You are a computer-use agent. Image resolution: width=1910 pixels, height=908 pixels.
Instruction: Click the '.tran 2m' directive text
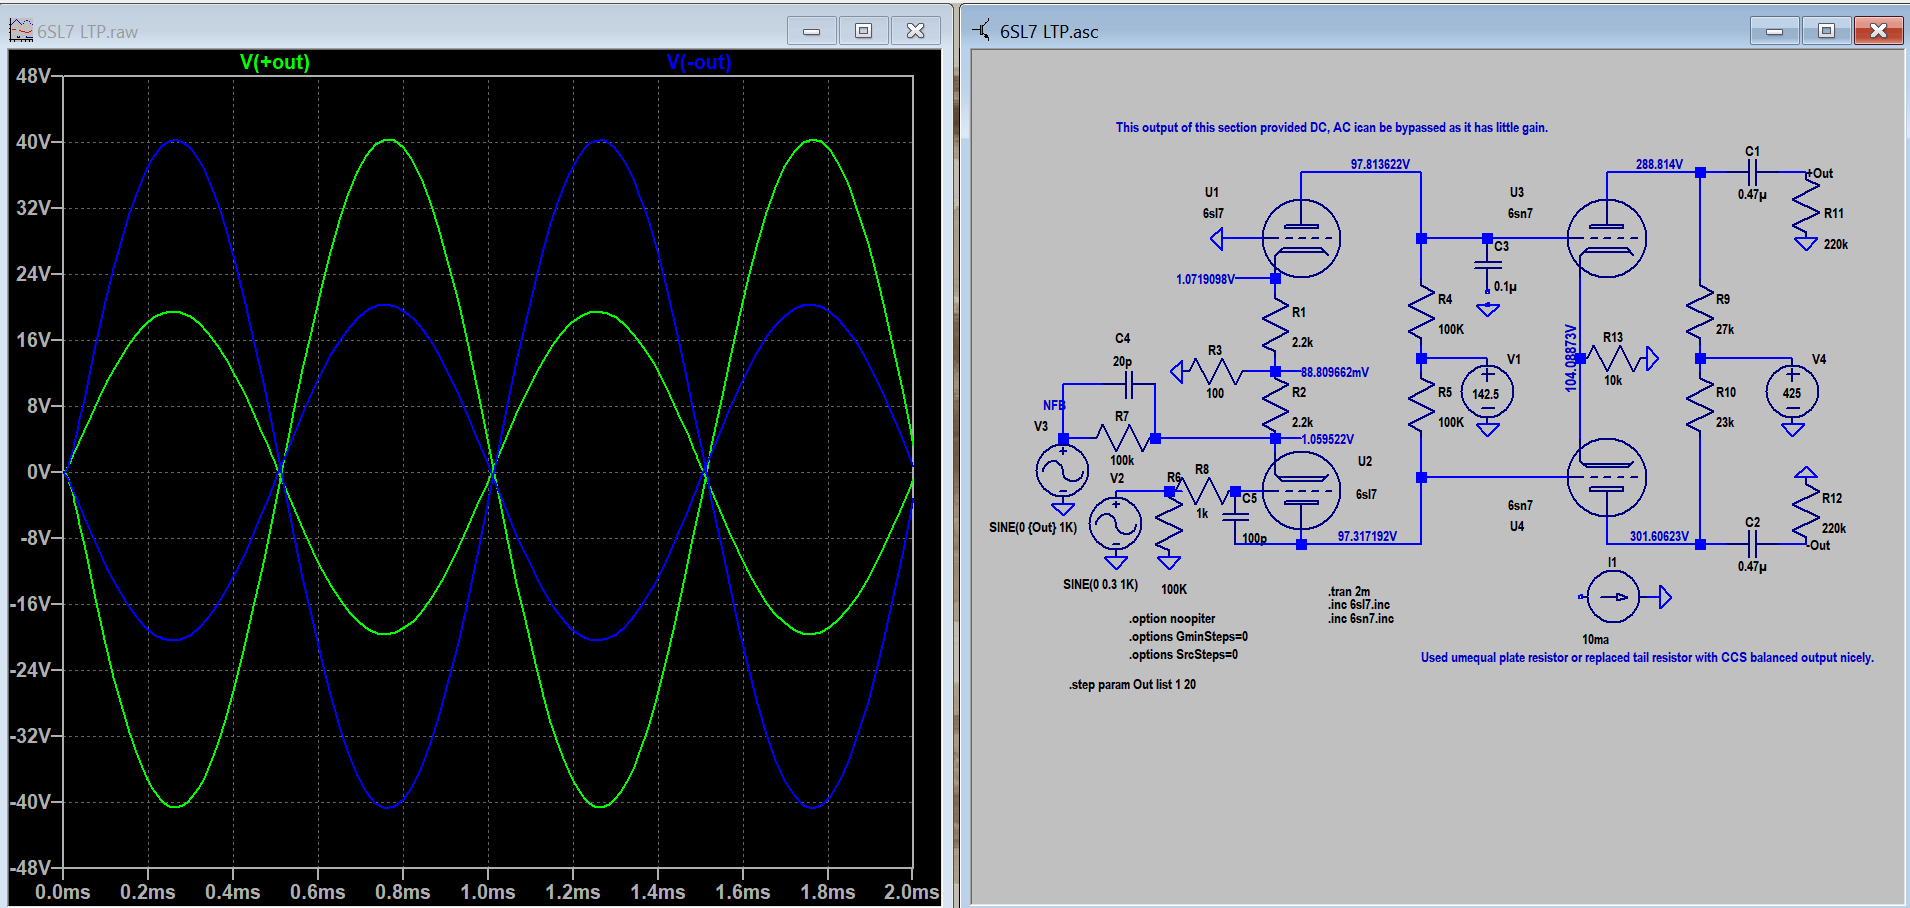(1349, 592)
